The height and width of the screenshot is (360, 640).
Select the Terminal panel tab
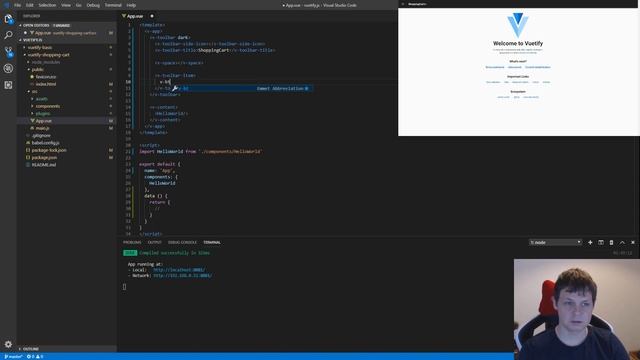[x=212, y=242]
